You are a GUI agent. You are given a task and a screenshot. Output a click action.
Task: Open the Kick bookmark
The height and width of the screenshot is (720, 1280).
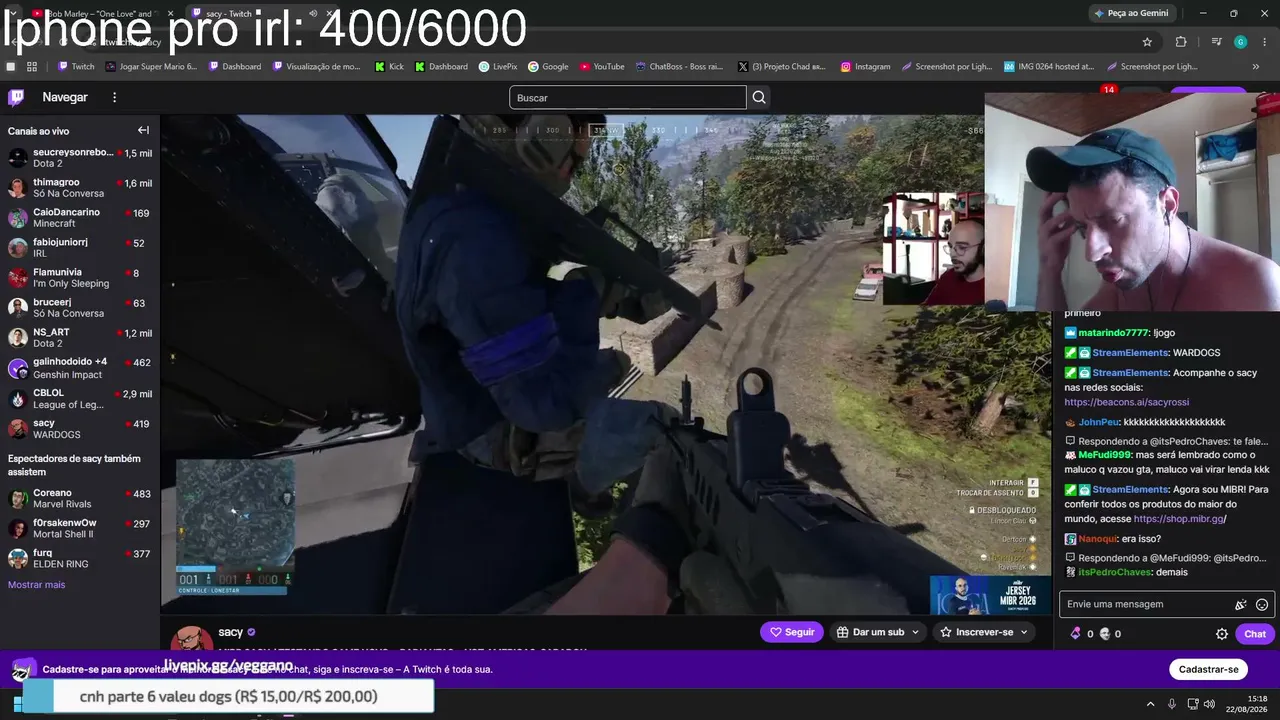coord(390,67)
